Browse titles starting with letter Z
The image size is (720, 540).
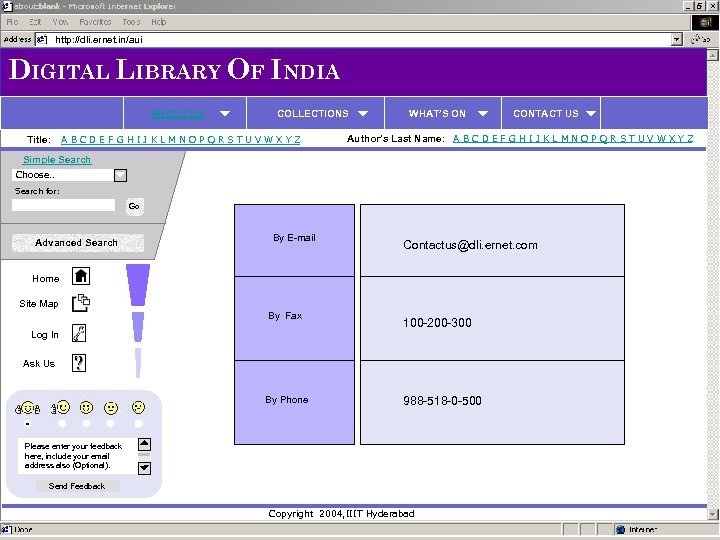tap(297, 140)
